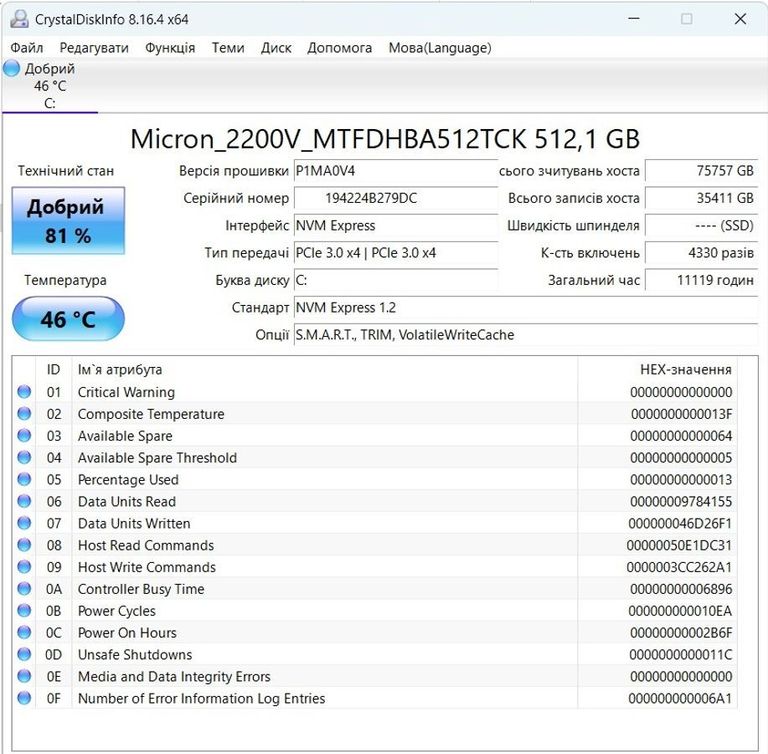Open the Мова(Language) menu
Image resolution: width=768 pixels, height=754 pixels.
coord(439,47)
